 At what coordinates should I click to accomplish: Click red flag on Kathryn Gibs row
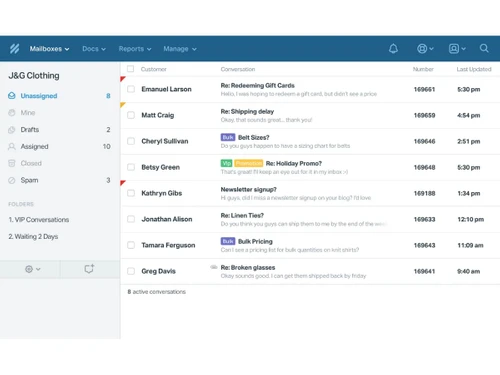point(123,183)
